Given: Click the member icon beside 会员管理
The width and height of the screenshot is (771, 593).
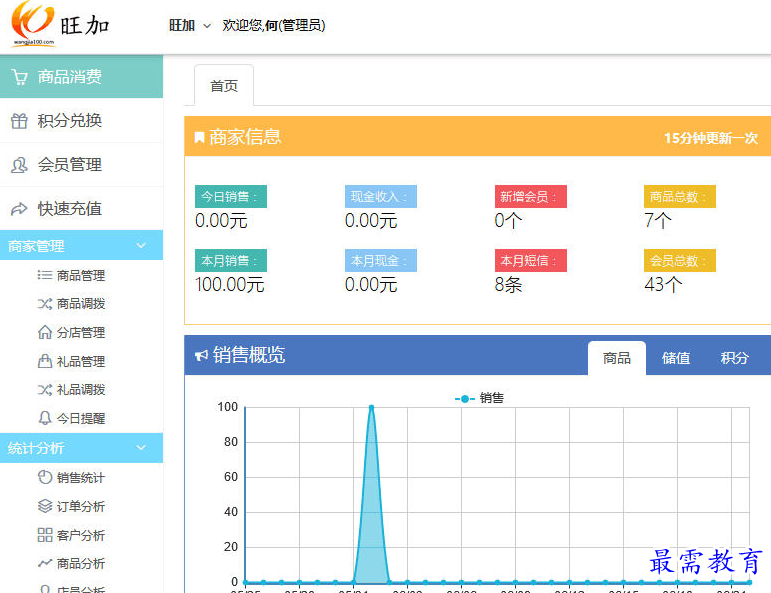Looking at the screenshot, I should tap(19, 165).
